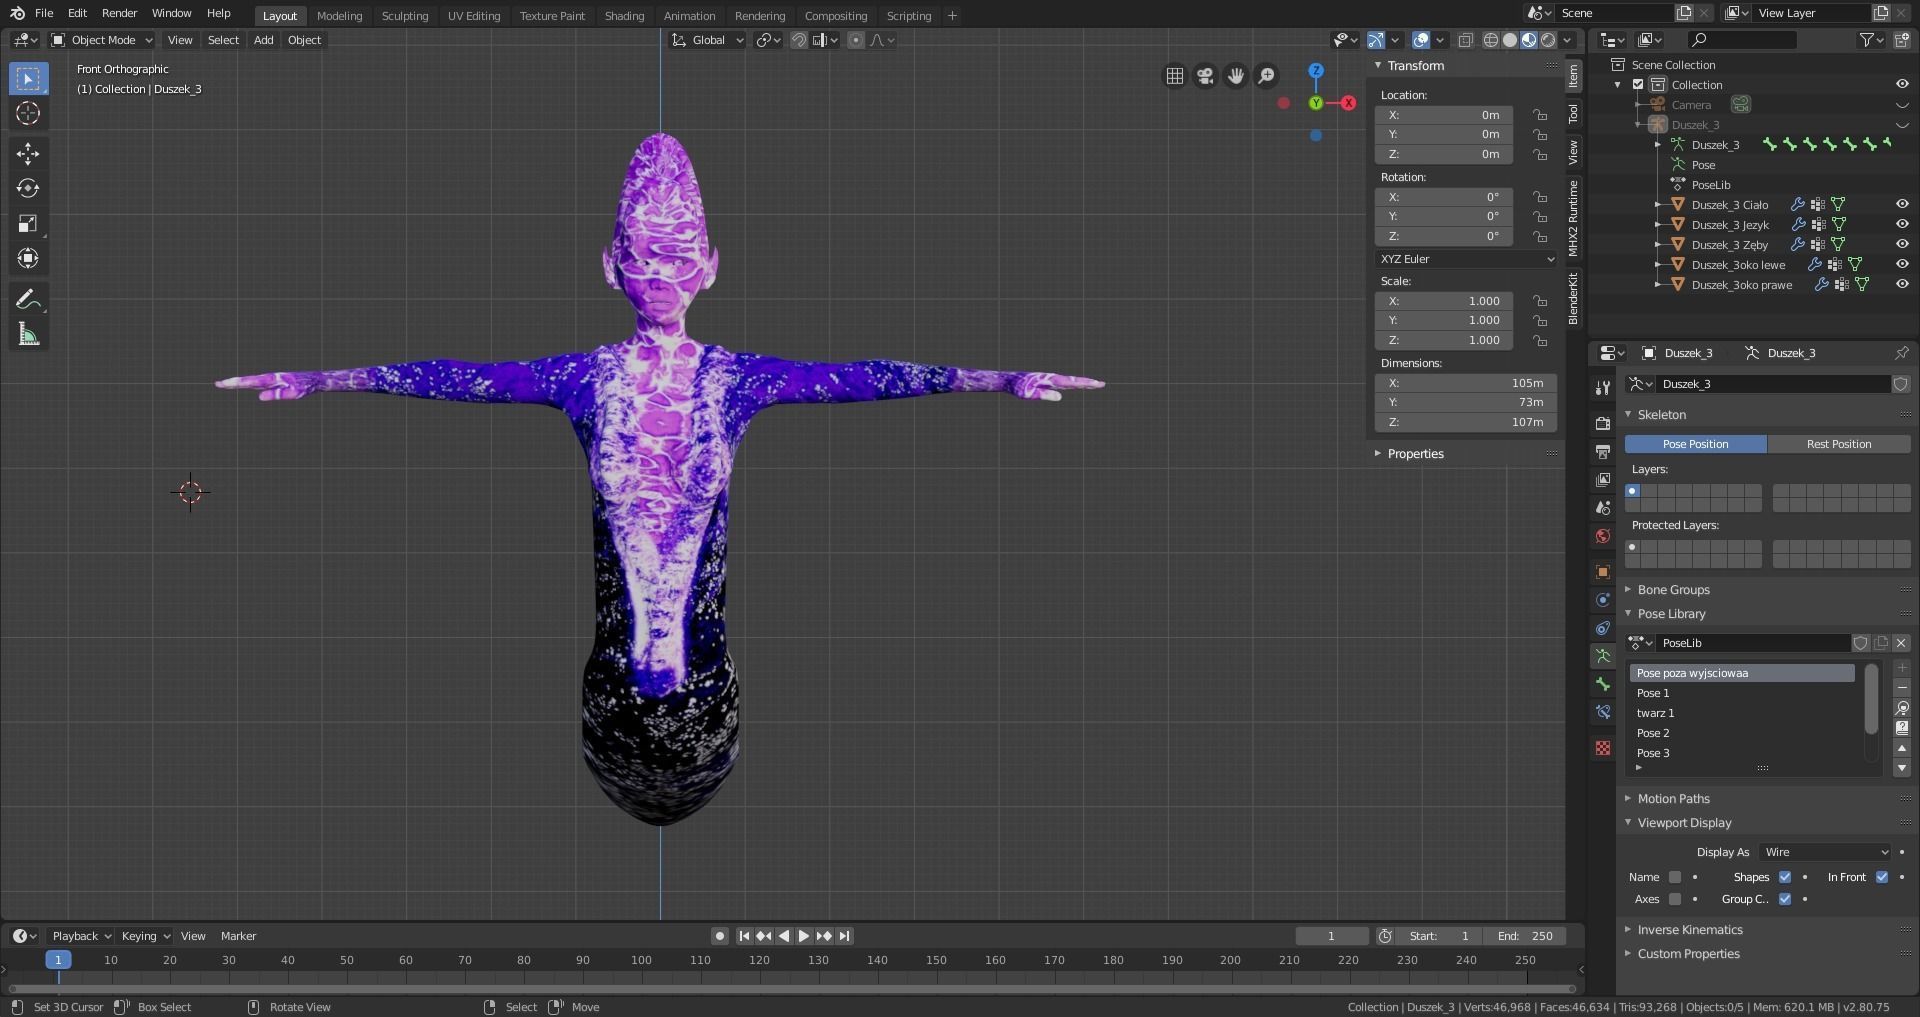Image resolution: width=1920 pixels, height=1017 pixels.
Task: Disable the Shapes checkbox
Action: 1785,877
